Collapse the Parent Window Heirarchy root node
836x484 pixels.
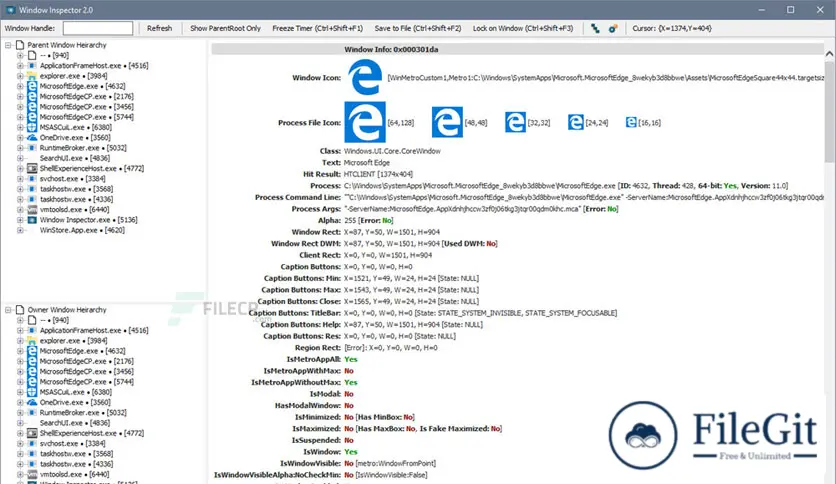8,45
